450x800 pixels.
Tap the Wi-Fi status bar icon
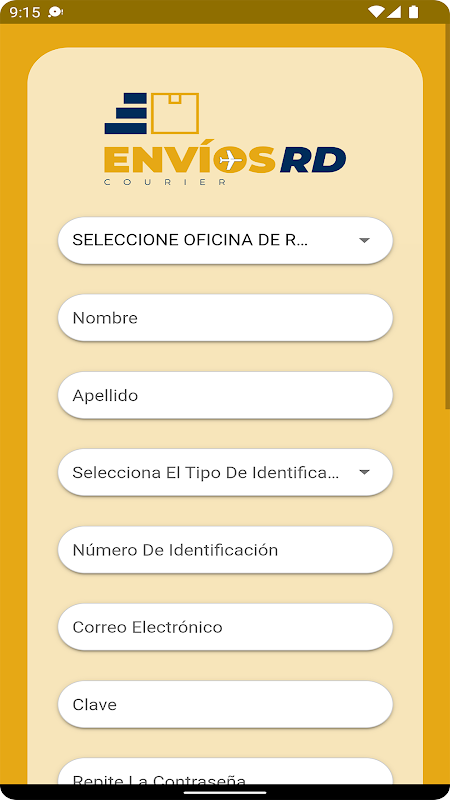click(376, 12)
